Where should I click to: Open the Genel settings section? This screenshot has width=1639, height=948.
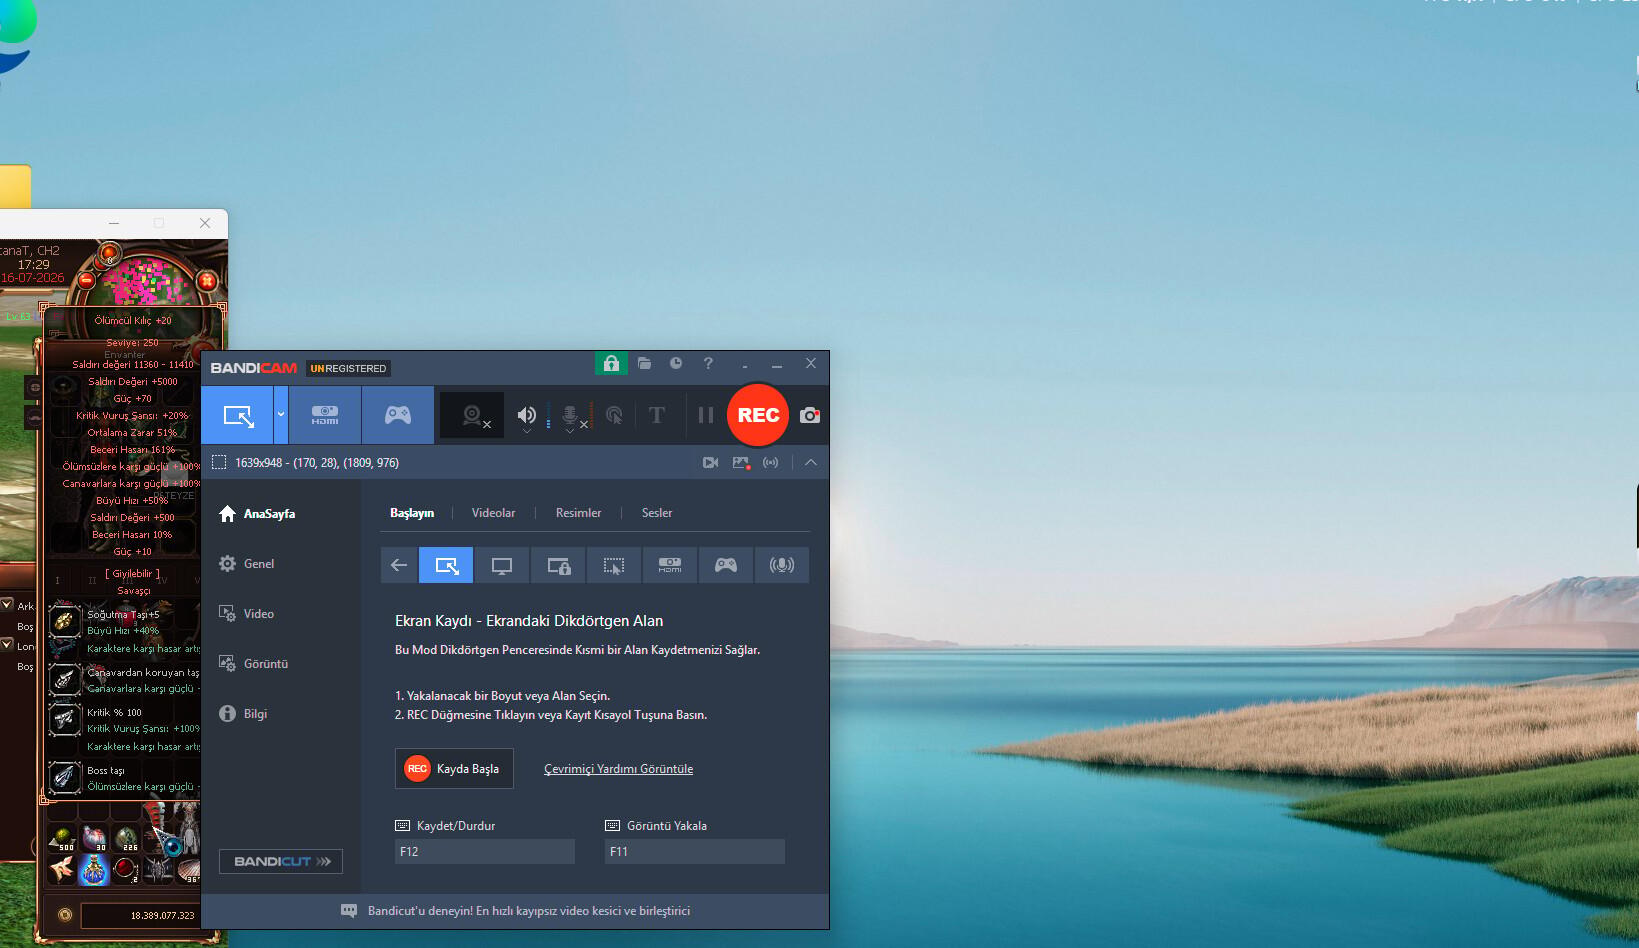coord(247,564)
